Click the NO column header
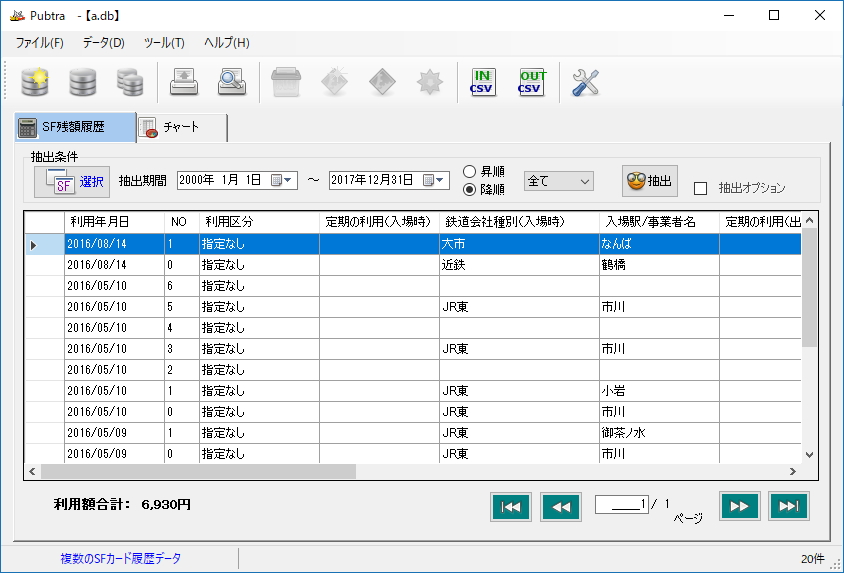The width and height of the screenshot is (844, 573). tap(181, 222)
